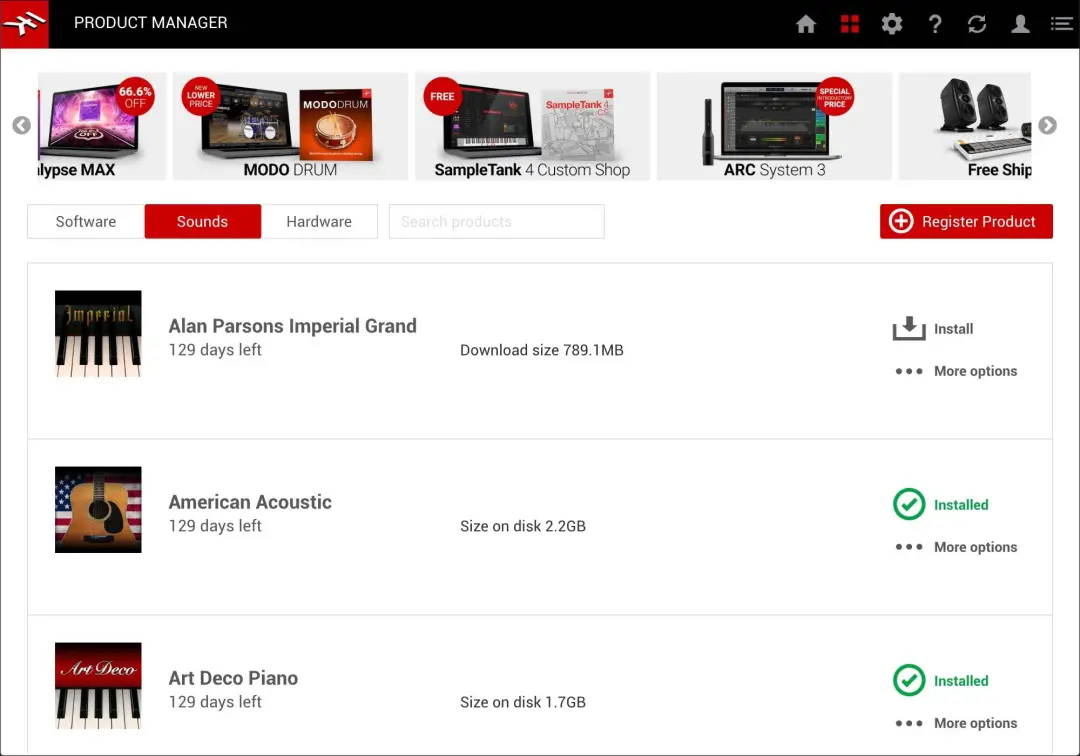The image size is (1080, 756).
Task: Open the MODO DRUM promo banner
Action: click(x=290, y=126)
